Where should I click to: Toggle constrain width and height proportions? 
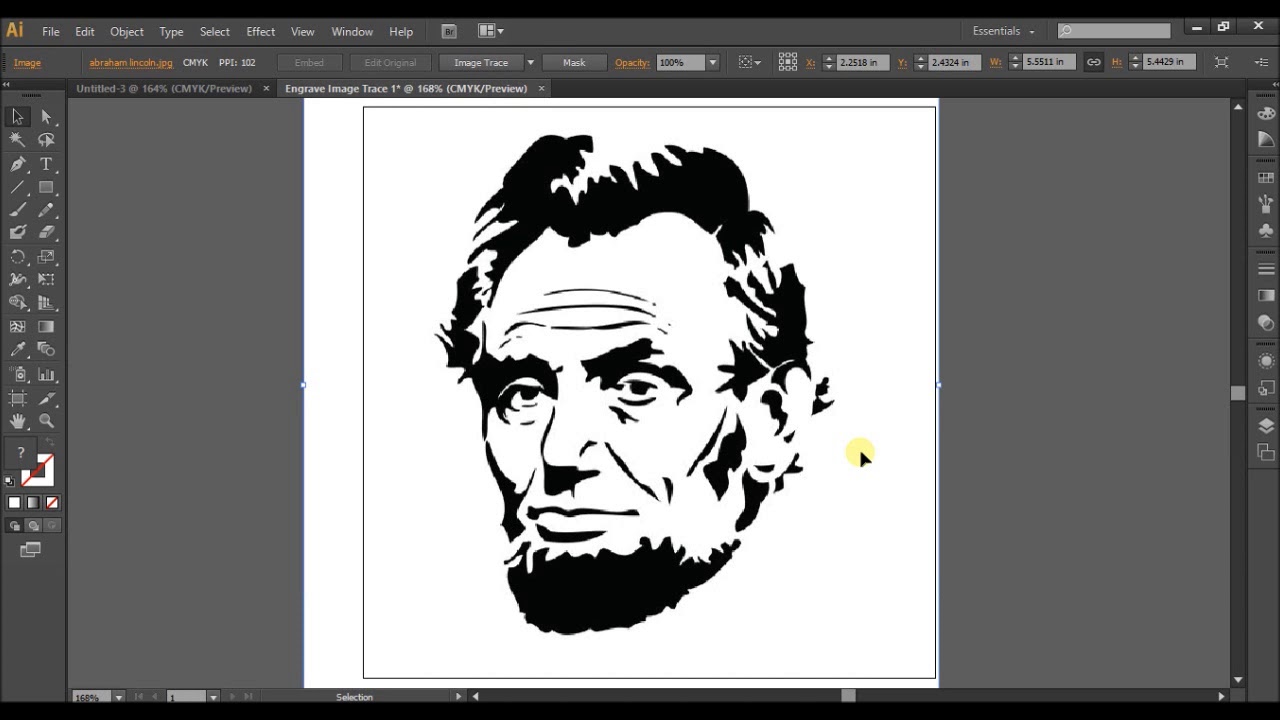1094,62
